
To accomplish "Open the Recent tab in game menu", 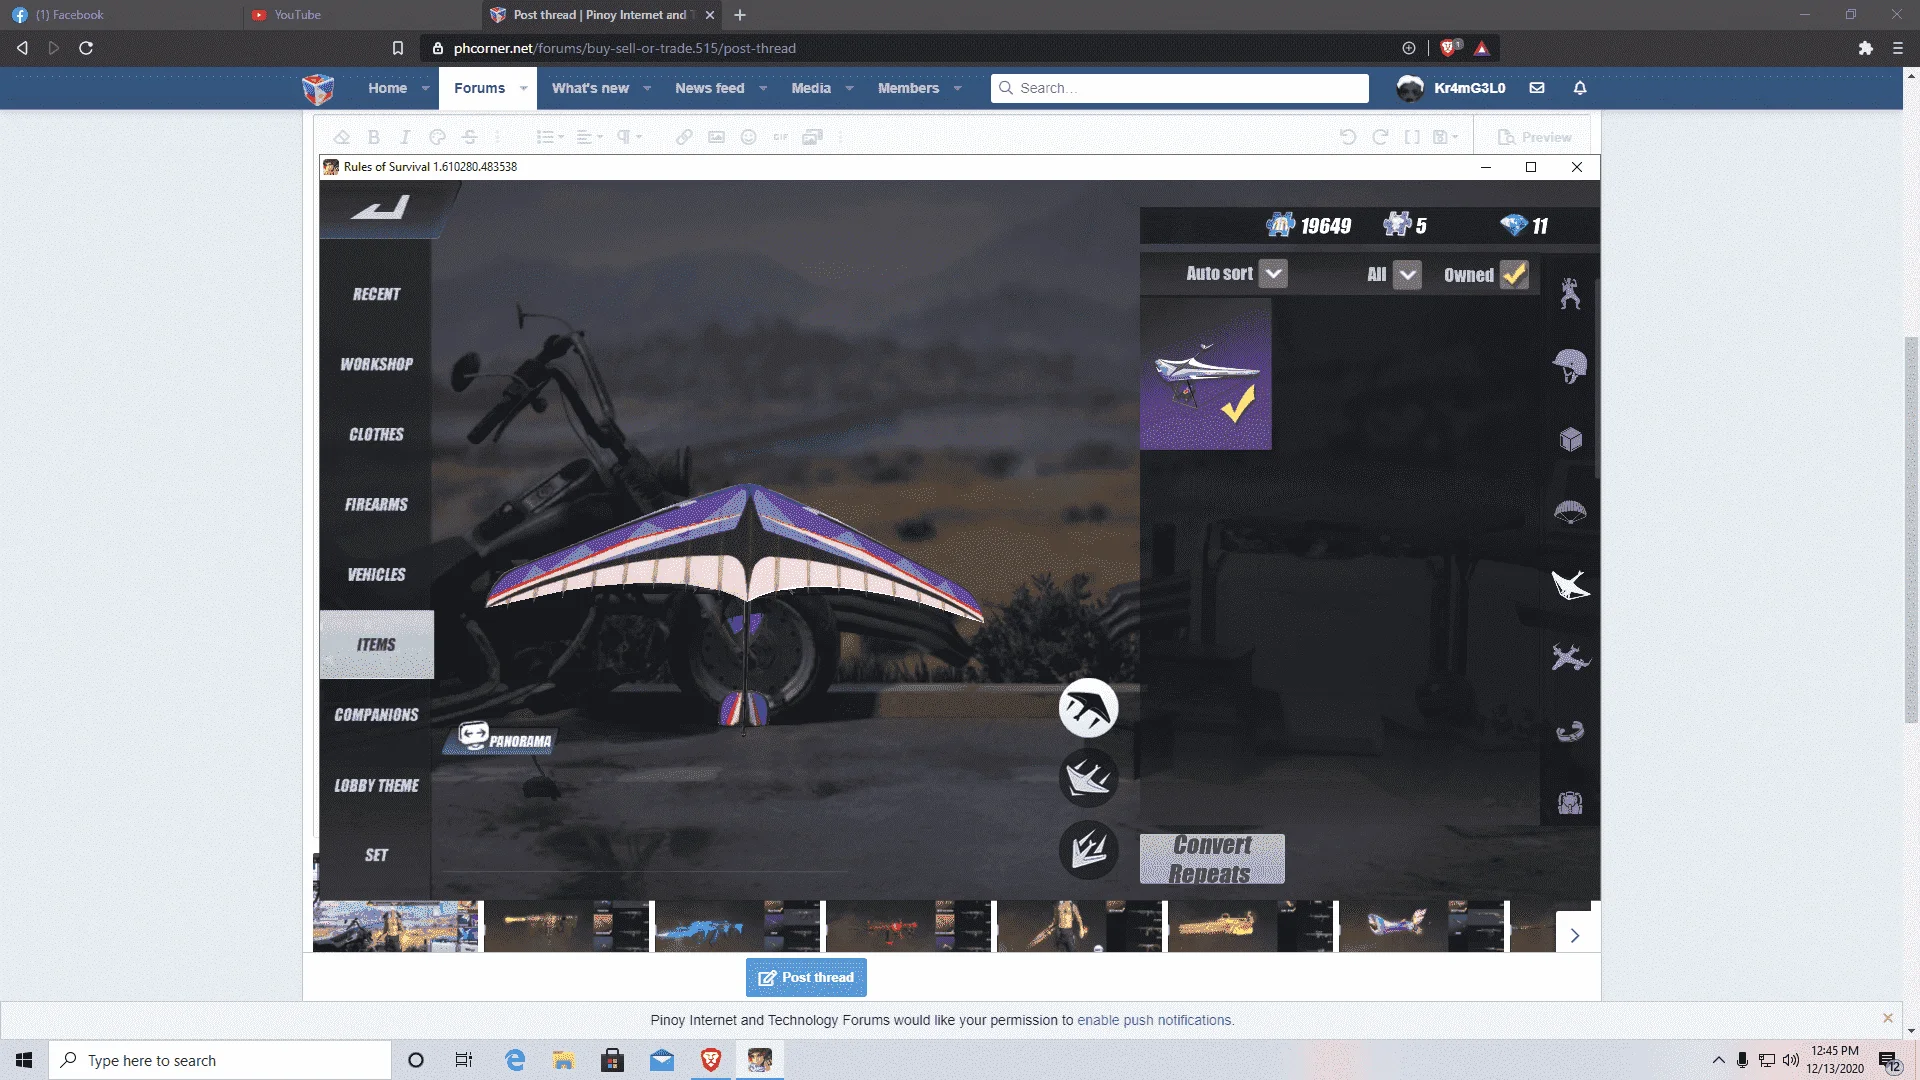I will pyautogui.click(x=376, y=294).
